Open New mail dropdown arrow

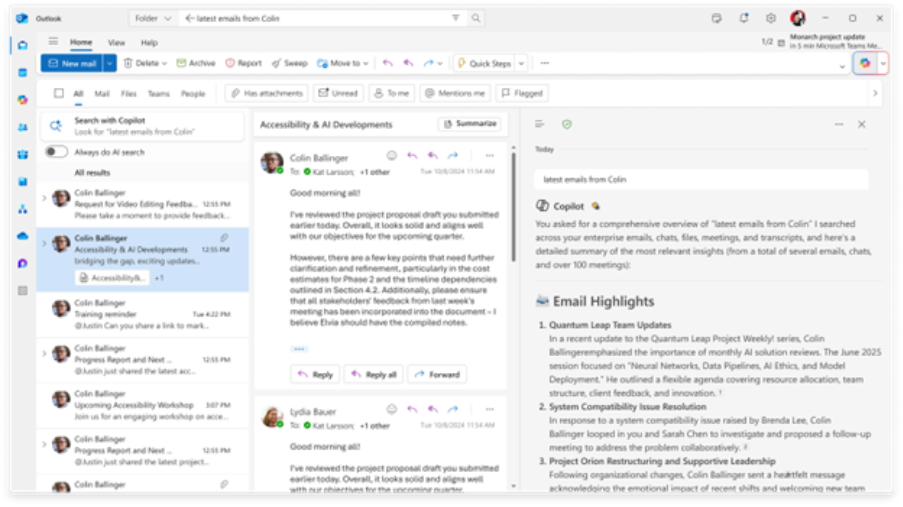(x=109, y=63)
